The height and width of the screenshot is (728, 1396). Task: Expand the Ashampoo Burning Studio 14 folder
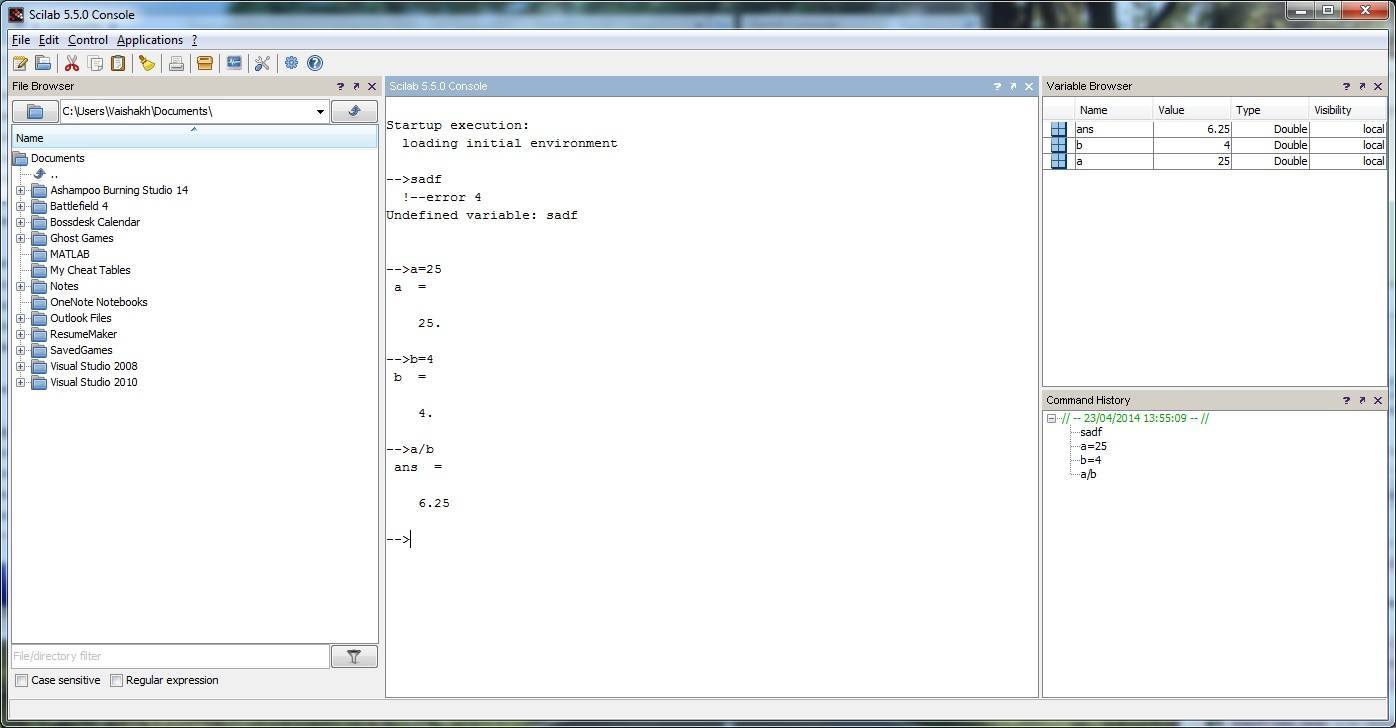point(20,190)
